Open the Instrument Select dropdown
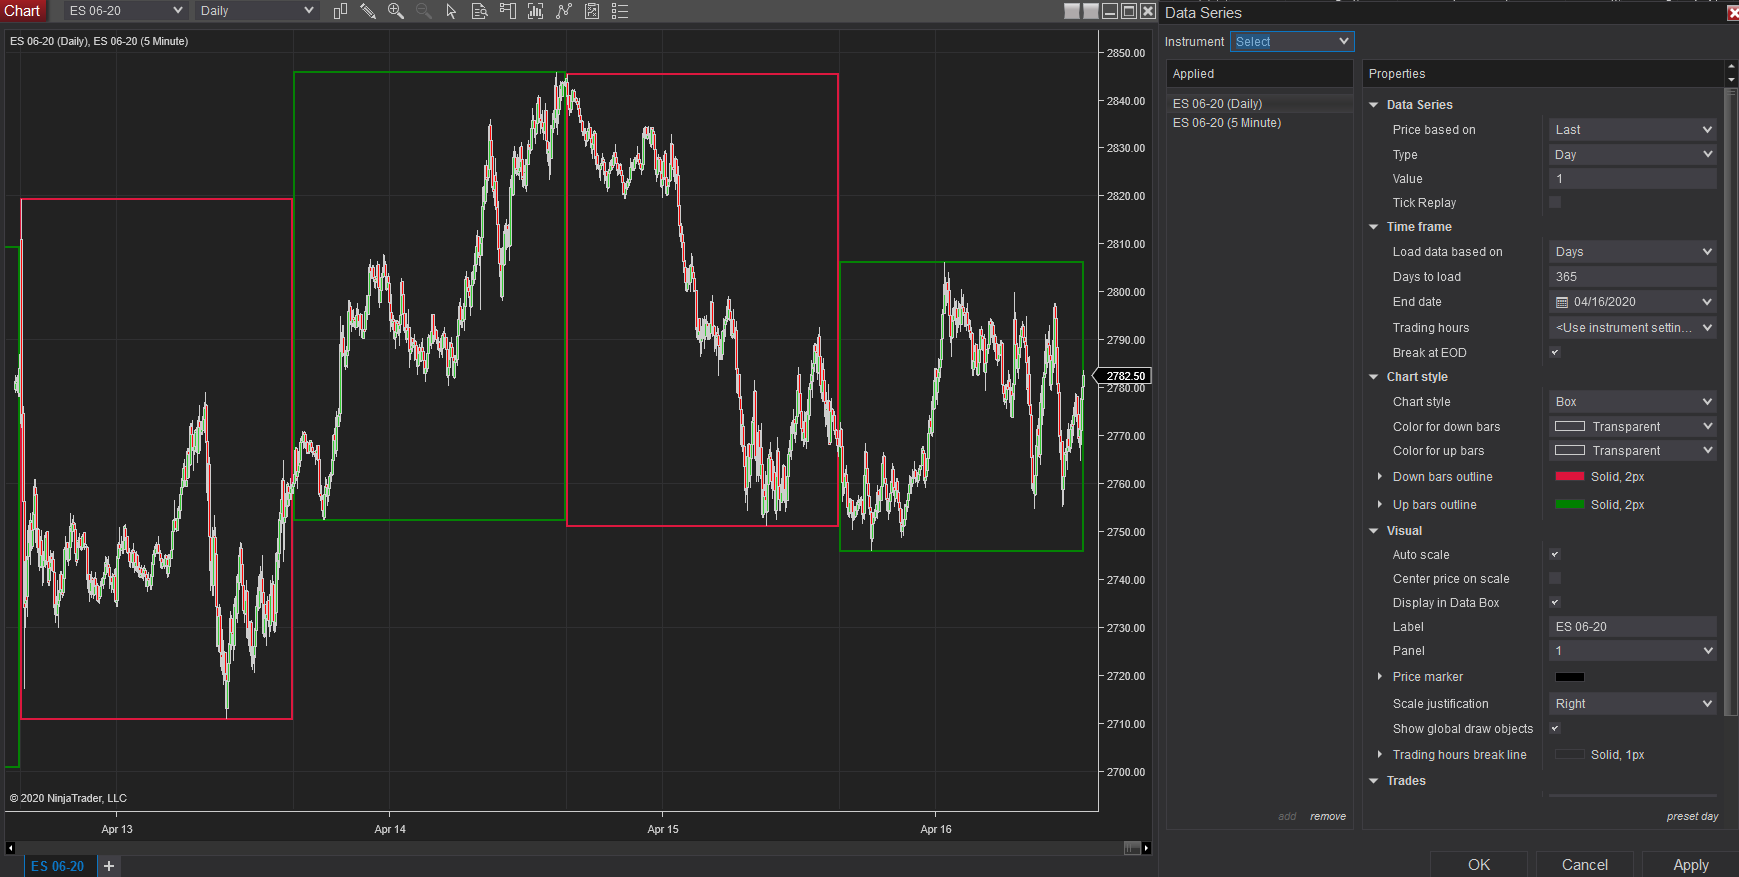 (x=1291, y=41)
